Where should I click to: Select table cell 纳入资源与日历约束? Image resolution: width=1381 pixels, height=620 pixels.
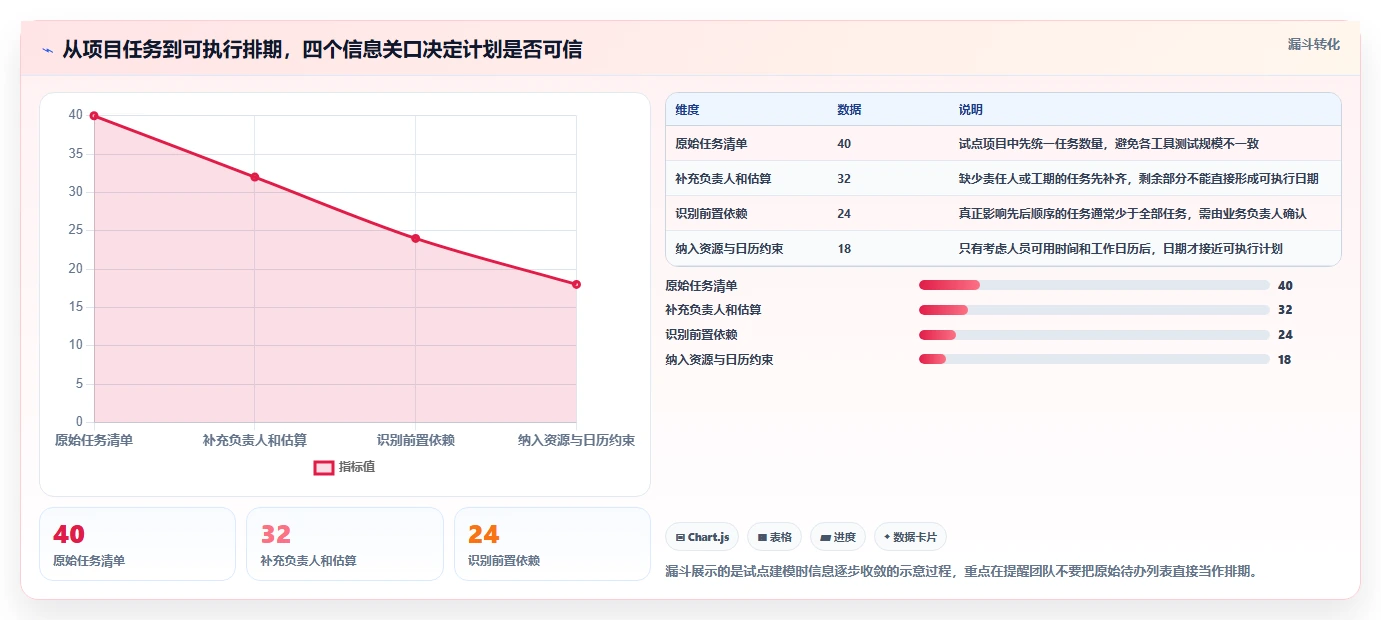pos(729,249)
